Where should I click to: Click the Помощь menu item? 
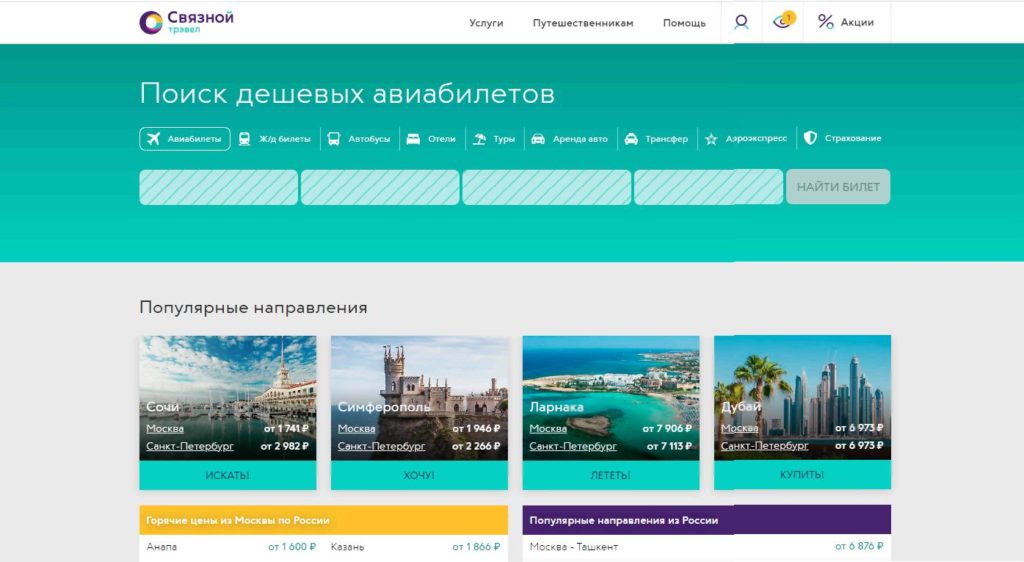pos(684,23)
